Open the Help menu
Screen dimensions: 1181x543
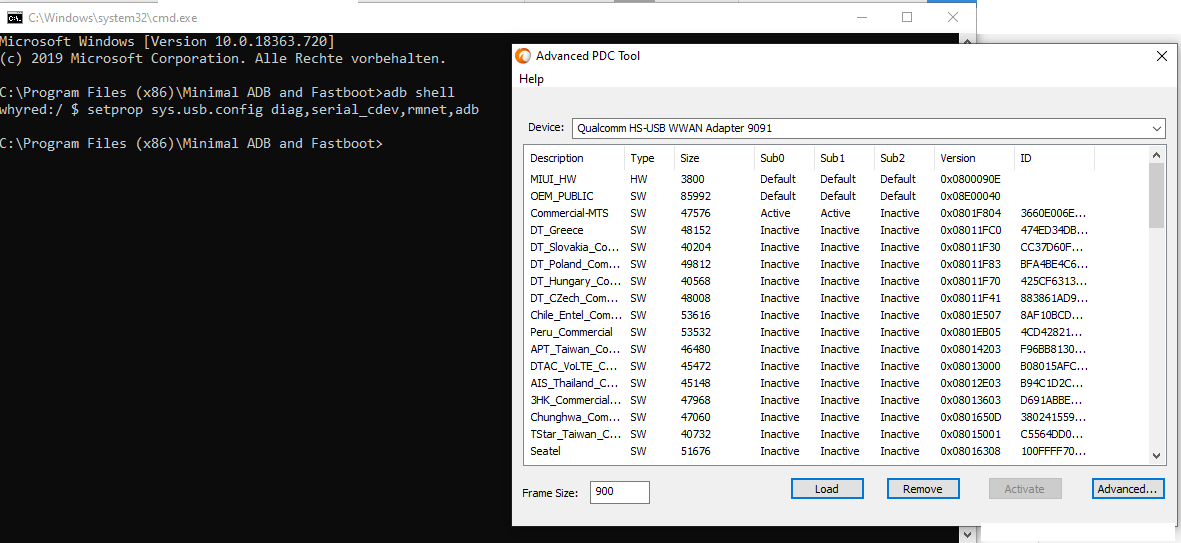click(x=531, y=79)
